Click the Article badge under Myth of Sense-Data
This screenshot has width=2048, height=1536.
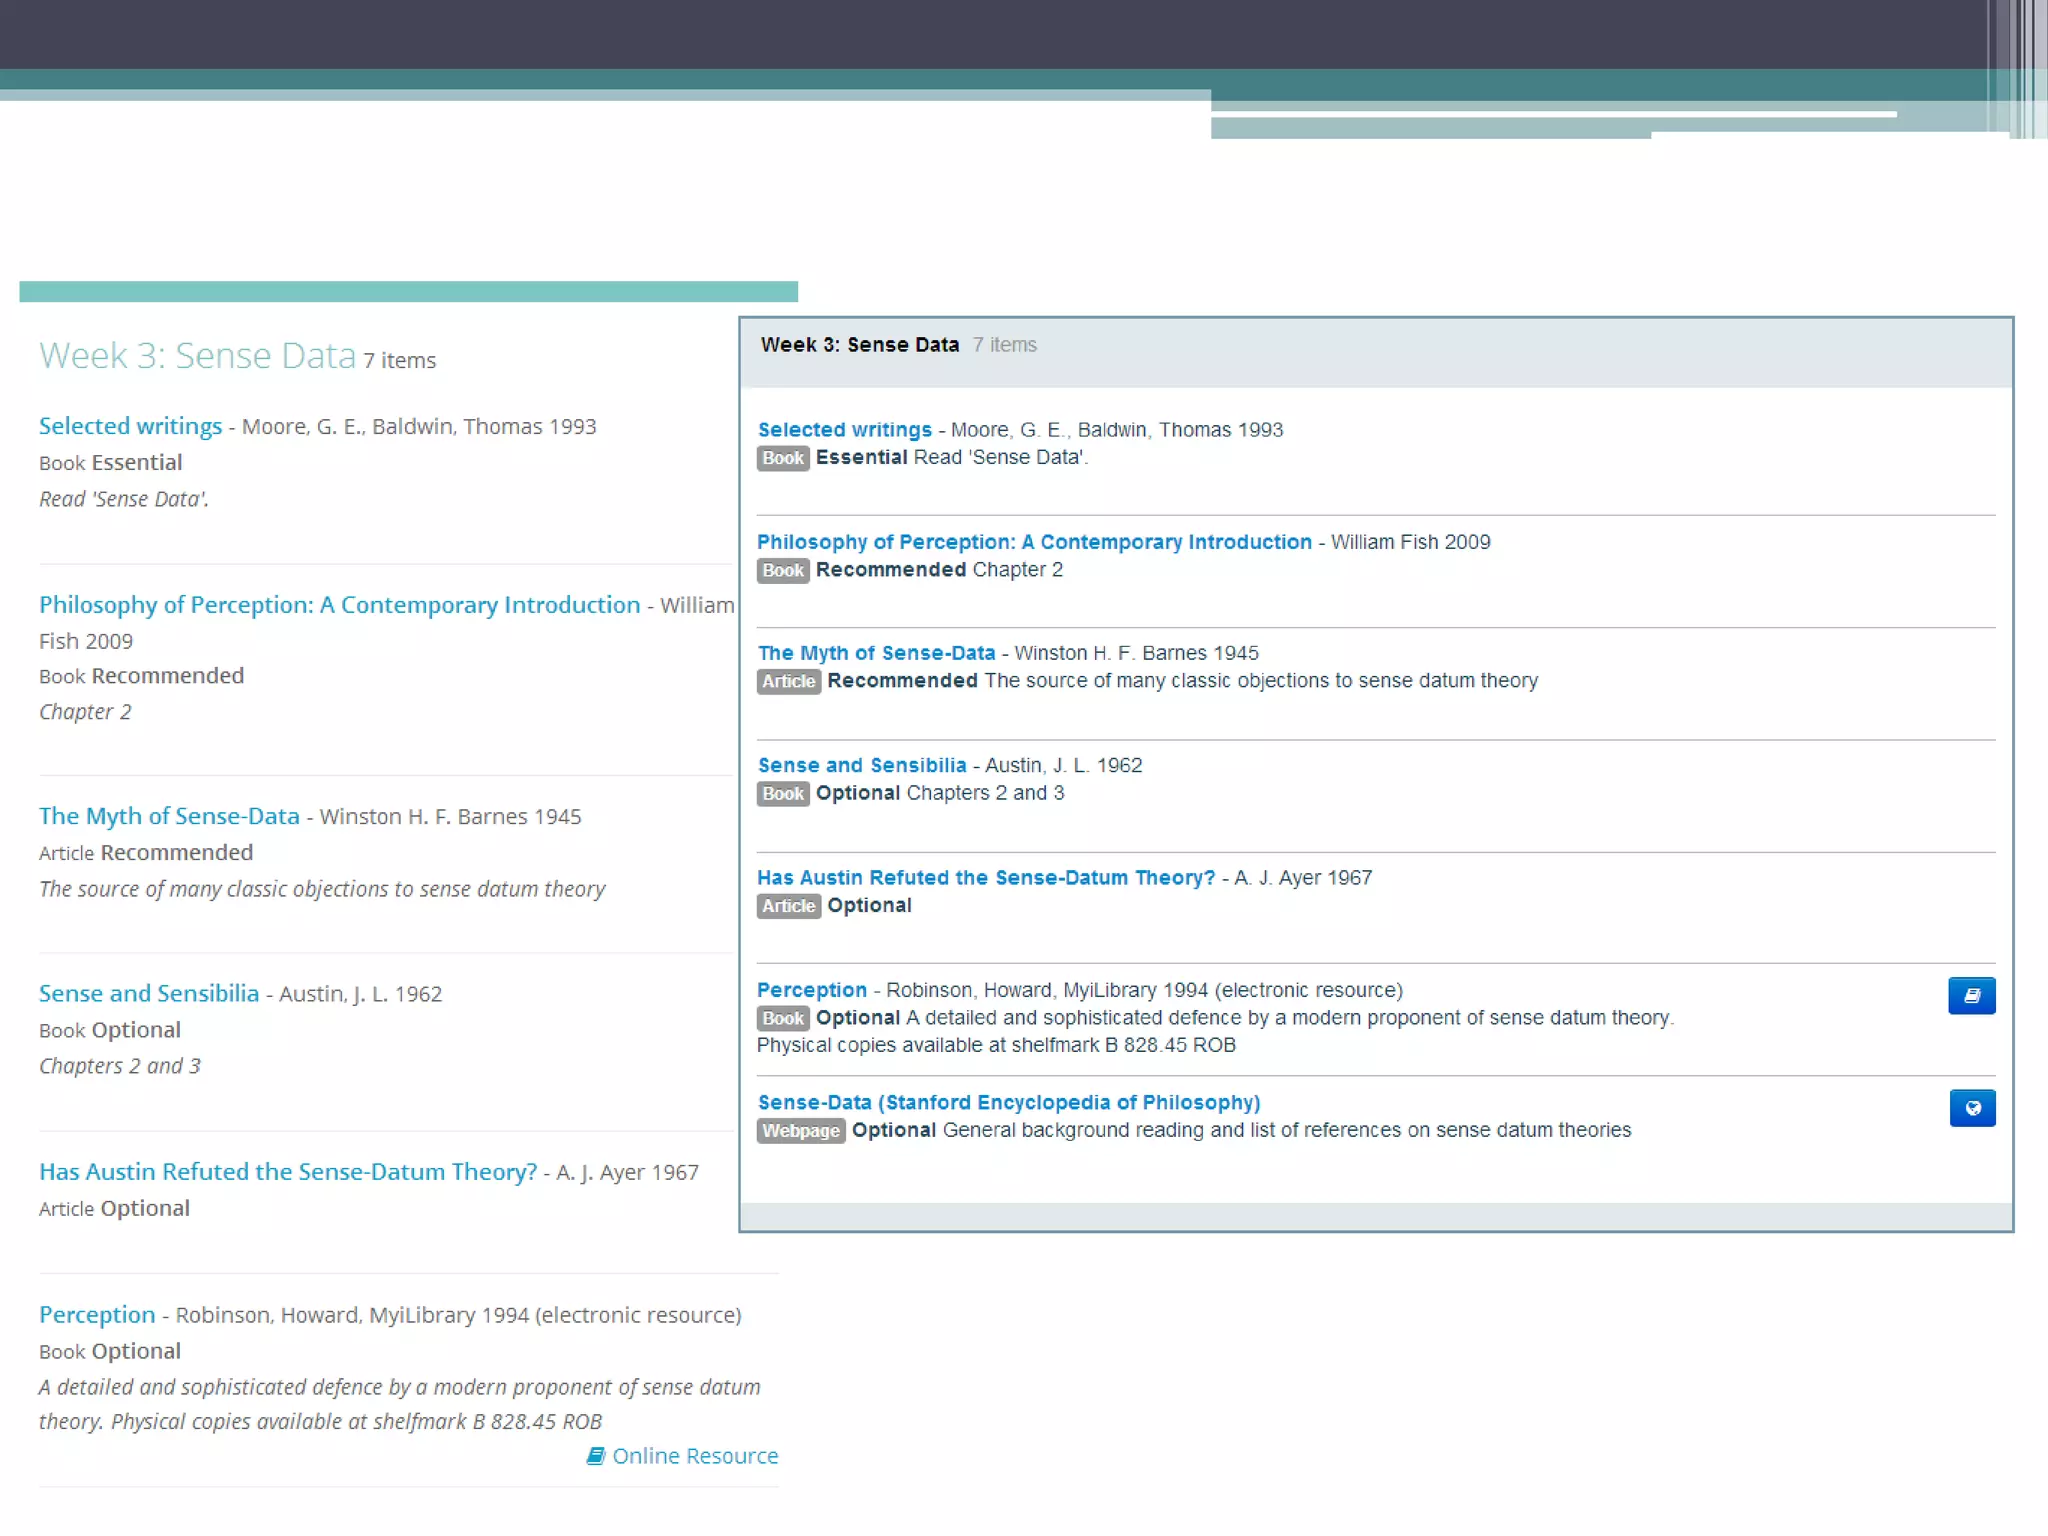[x=788, y=681]
